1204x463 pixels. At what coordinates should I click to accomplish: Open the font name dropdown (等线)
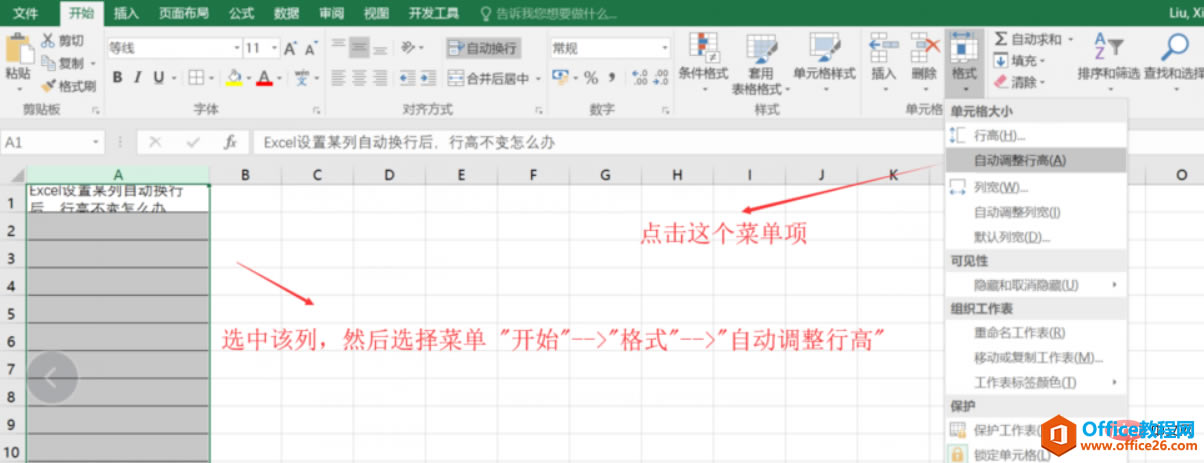coord(236,48)
